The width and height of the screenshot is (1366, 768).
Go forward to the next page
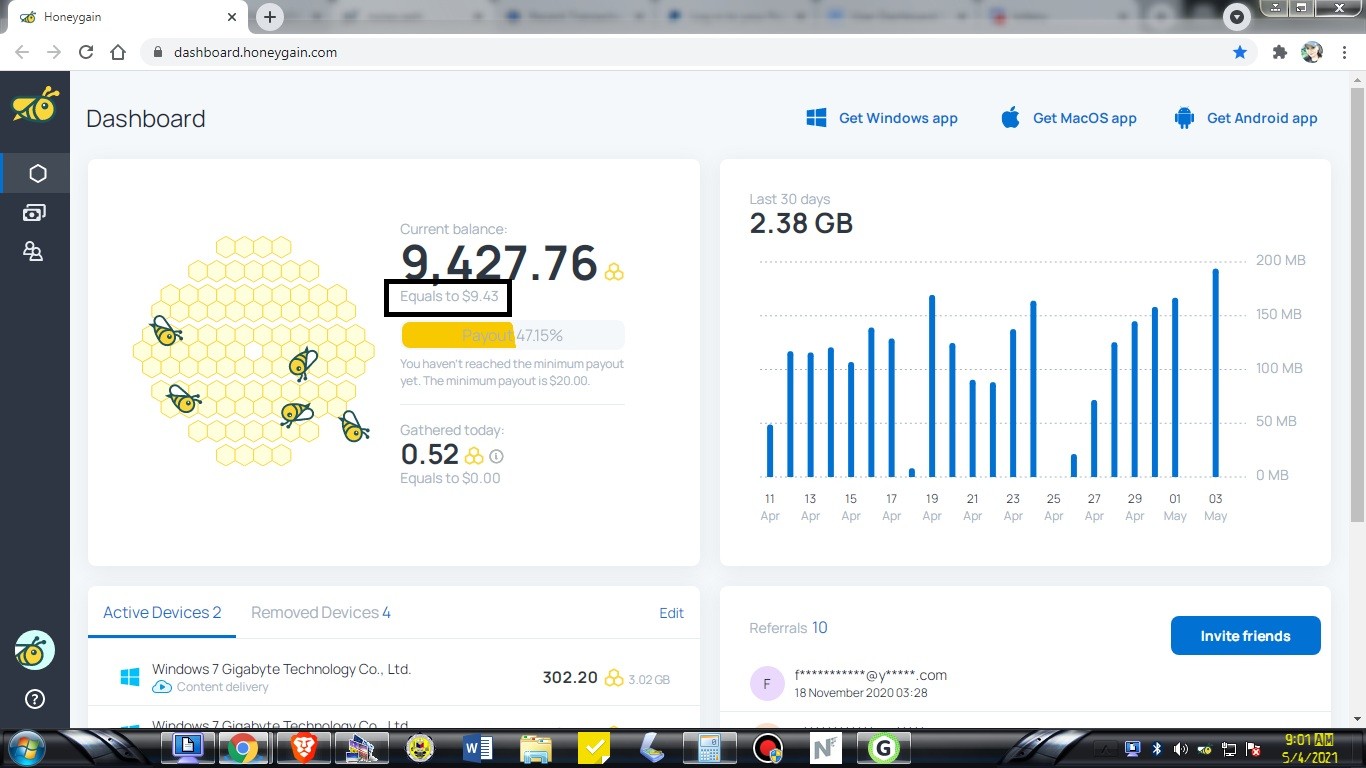pos(54,52)
